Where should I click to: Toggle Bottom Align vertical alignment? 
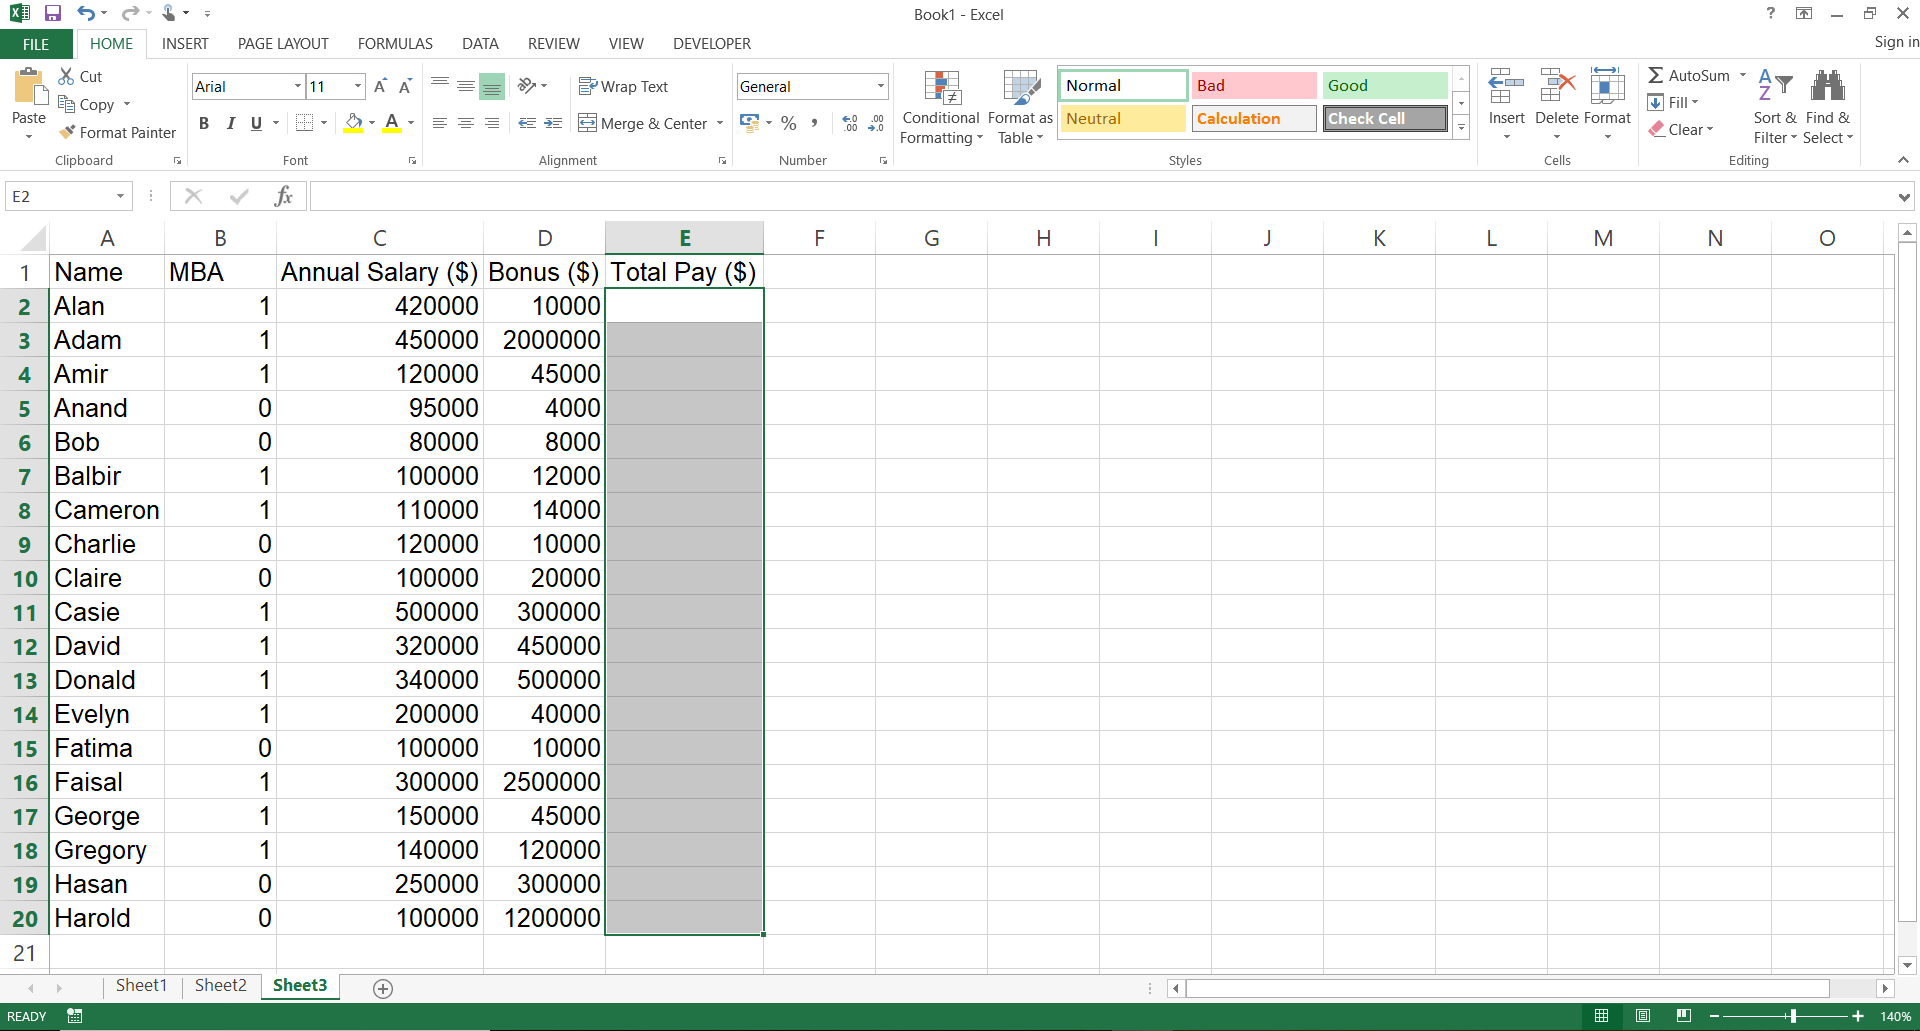point(491,86)
